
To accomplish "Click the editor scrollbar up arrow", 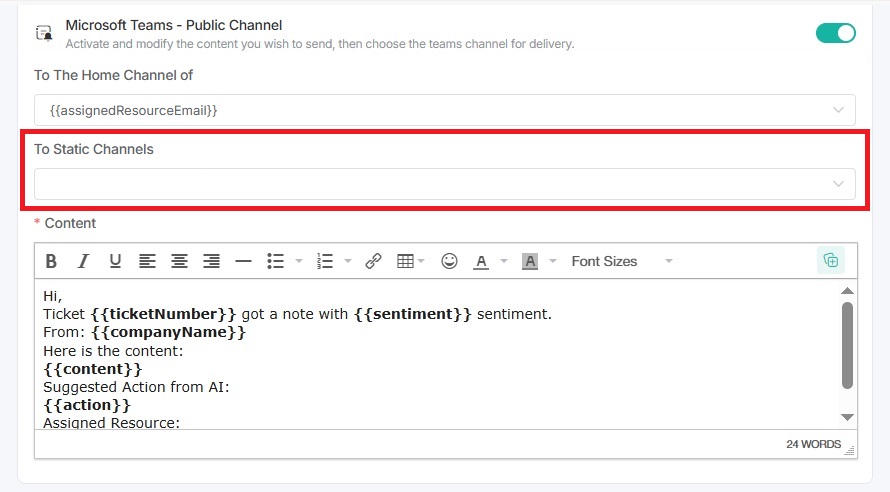I will pos(847,291).
